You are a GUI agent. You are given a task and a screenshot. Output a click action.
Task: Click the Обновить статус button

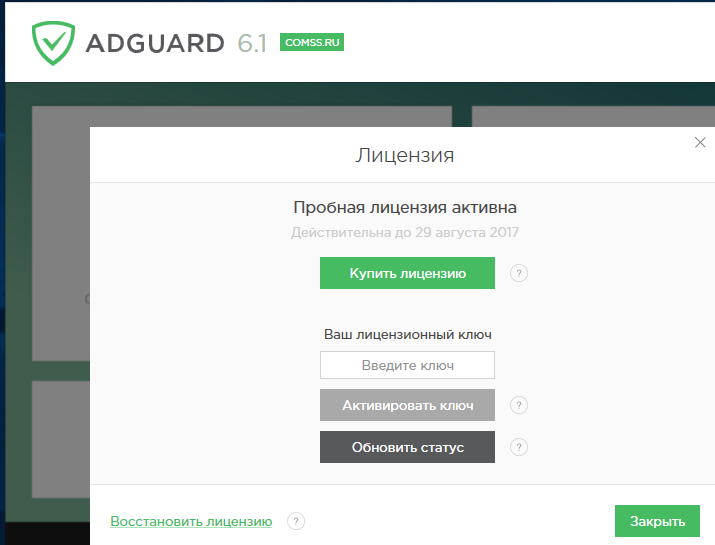pos(407,447)
